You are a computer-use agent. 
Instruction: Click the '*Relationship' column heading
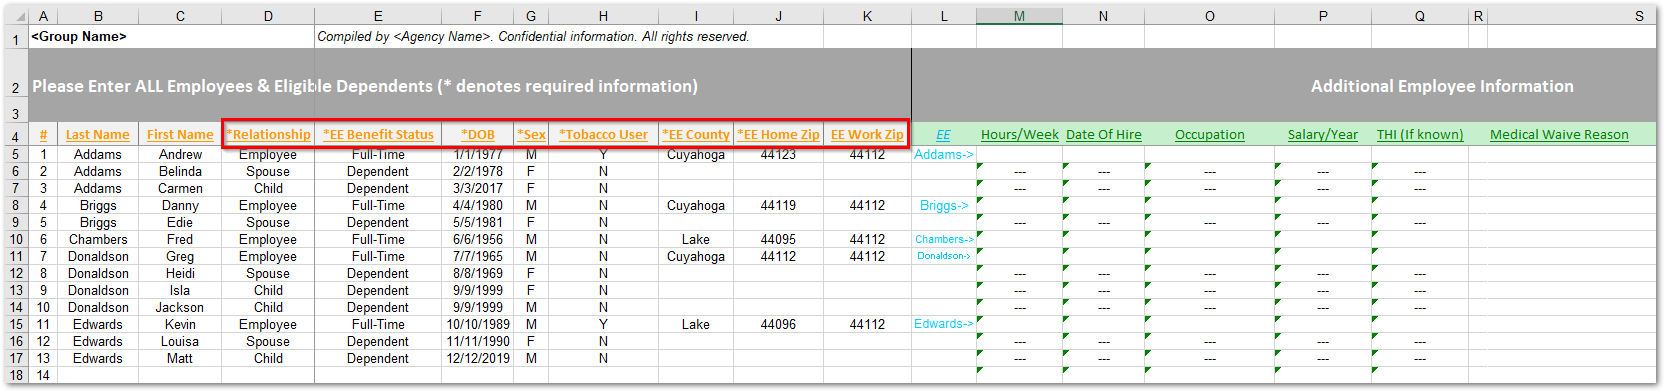click(x=268, y=135)
